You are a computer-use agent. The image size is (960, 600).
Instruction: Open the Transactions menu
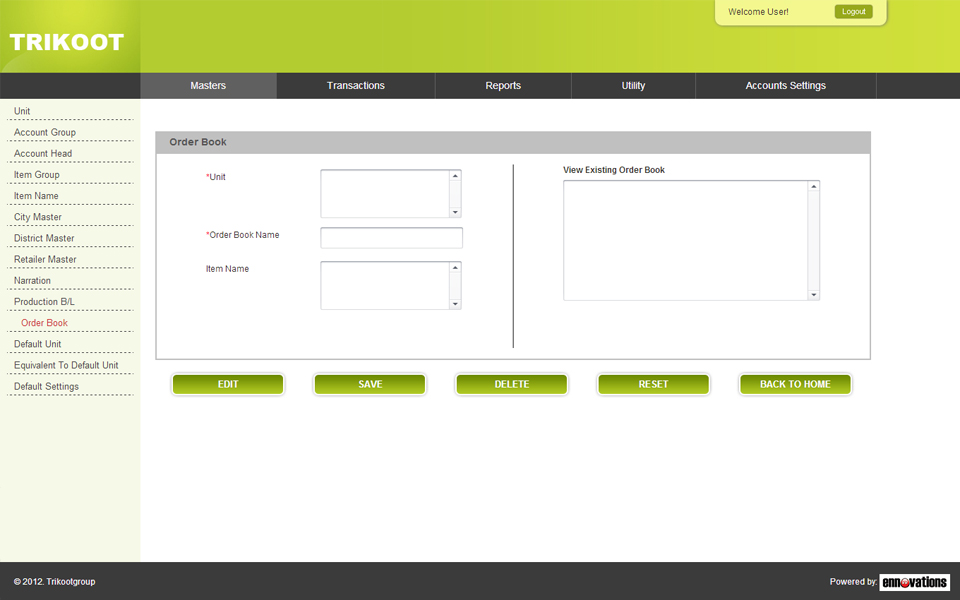tap(355, 86)
